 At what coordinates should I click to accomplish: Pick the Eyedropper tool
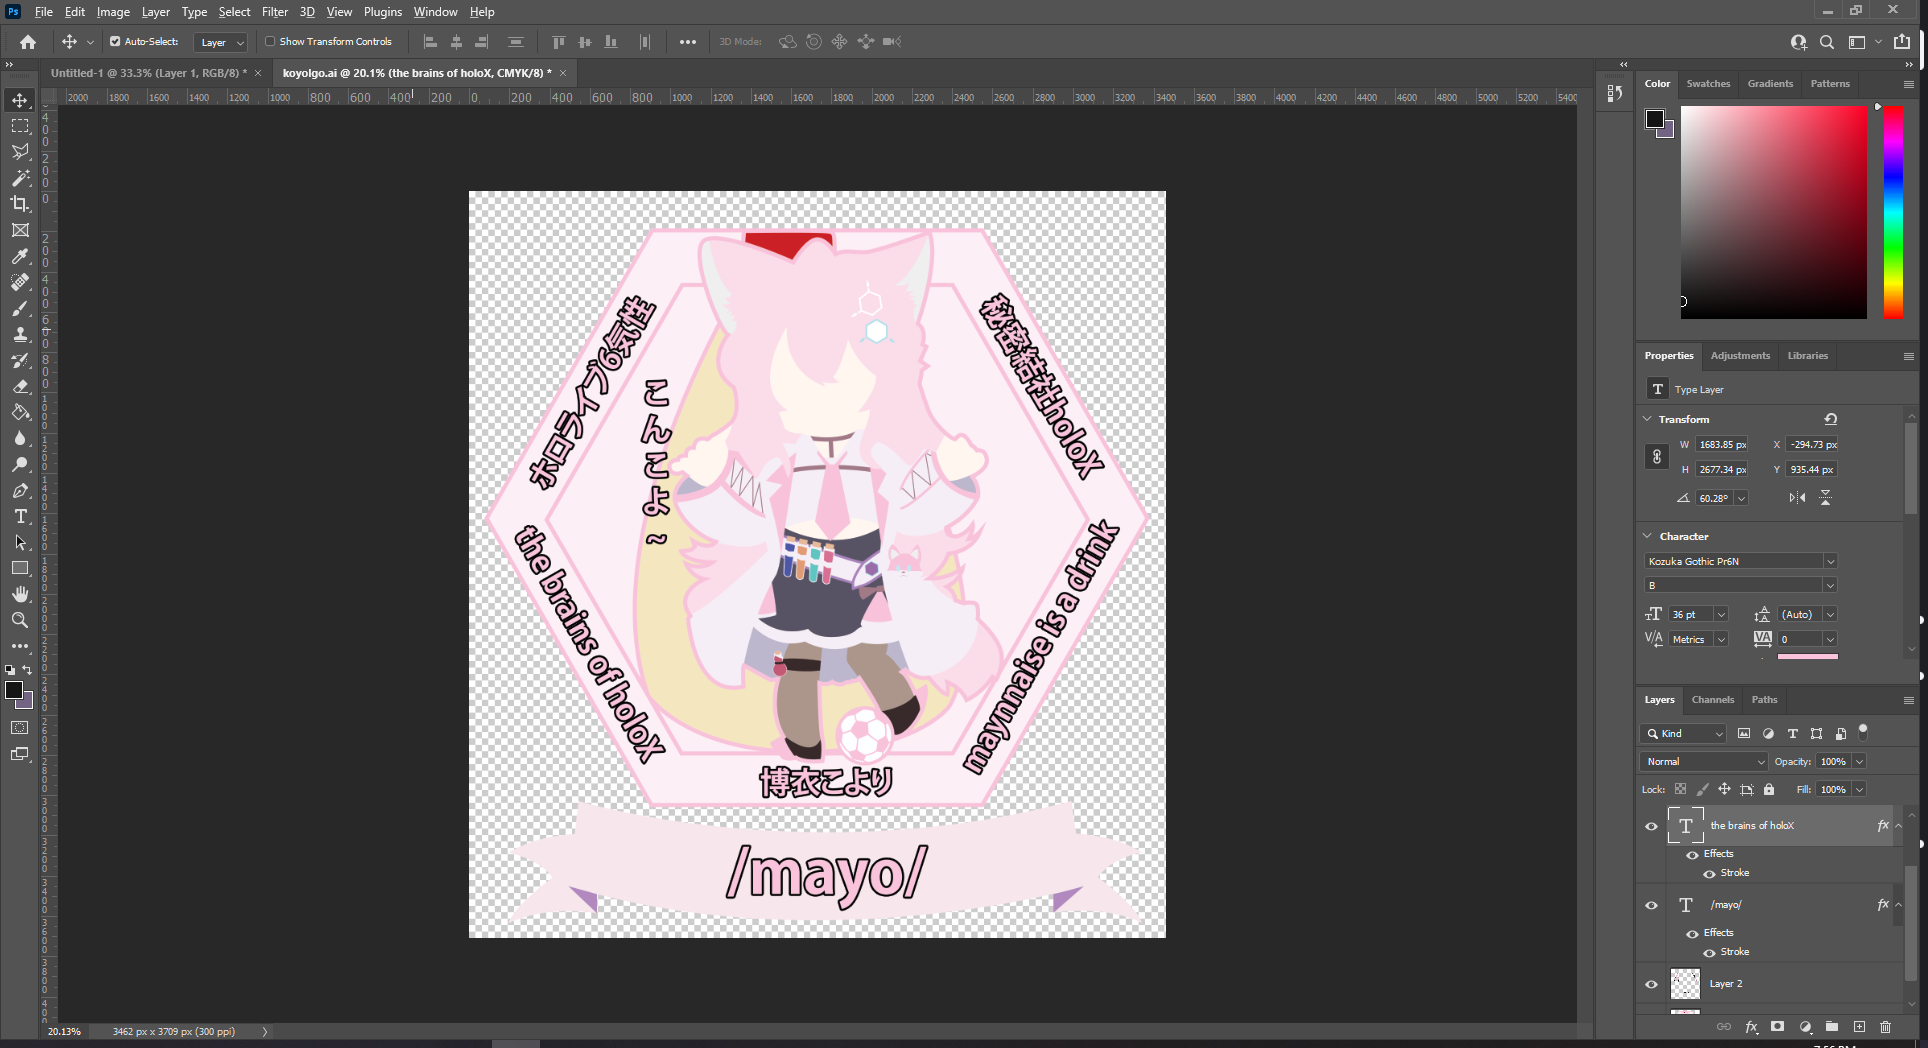point(20,256)
